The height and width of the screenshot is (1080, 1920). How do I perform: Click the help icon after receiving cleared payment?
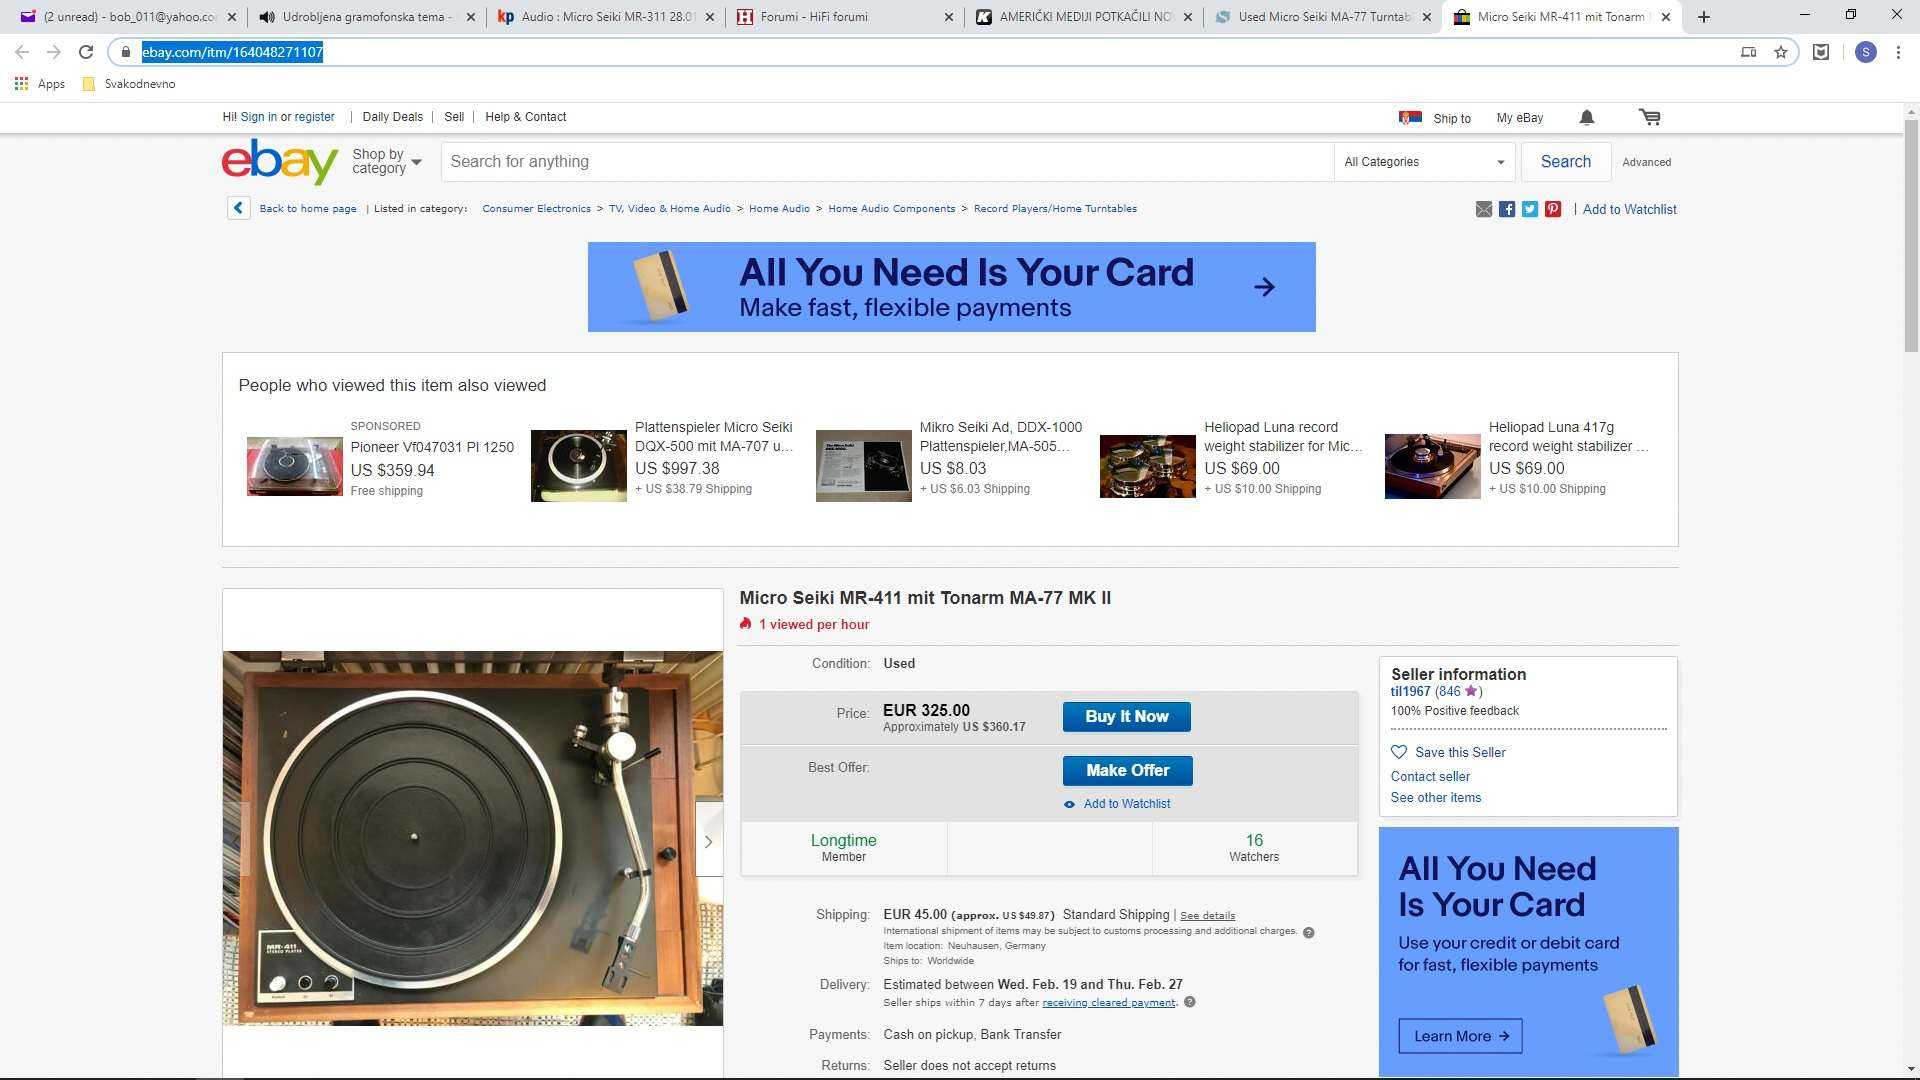pos(1189,1002)
